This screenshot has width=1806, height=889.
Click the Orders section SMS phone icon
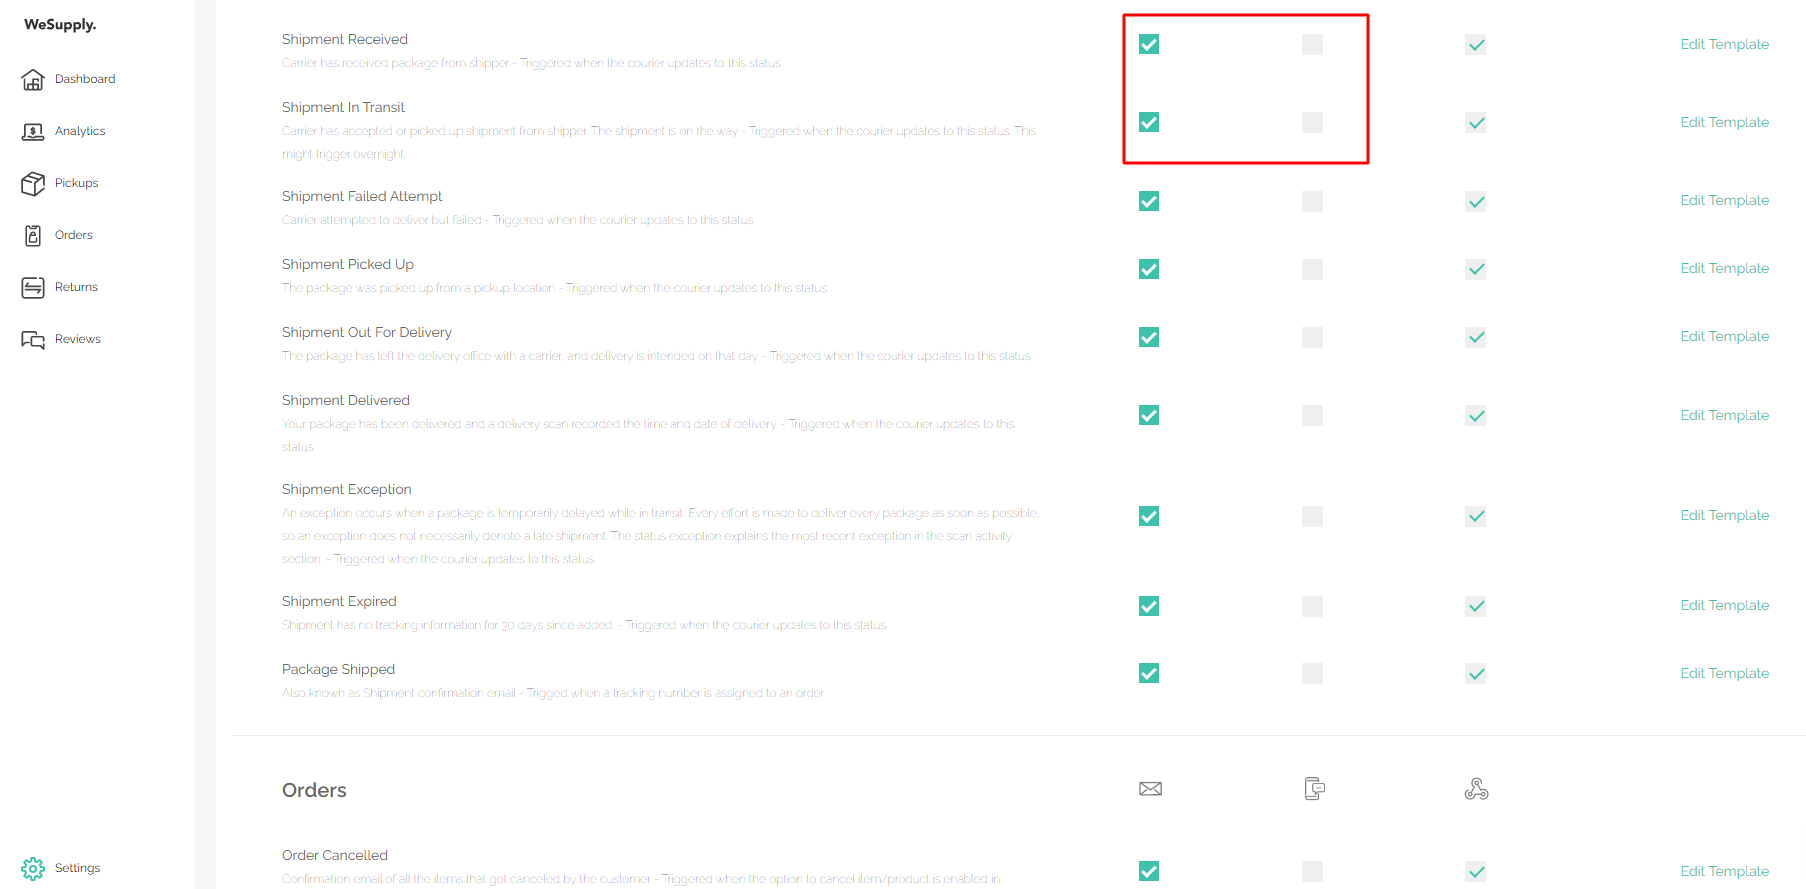[1314, 789]
